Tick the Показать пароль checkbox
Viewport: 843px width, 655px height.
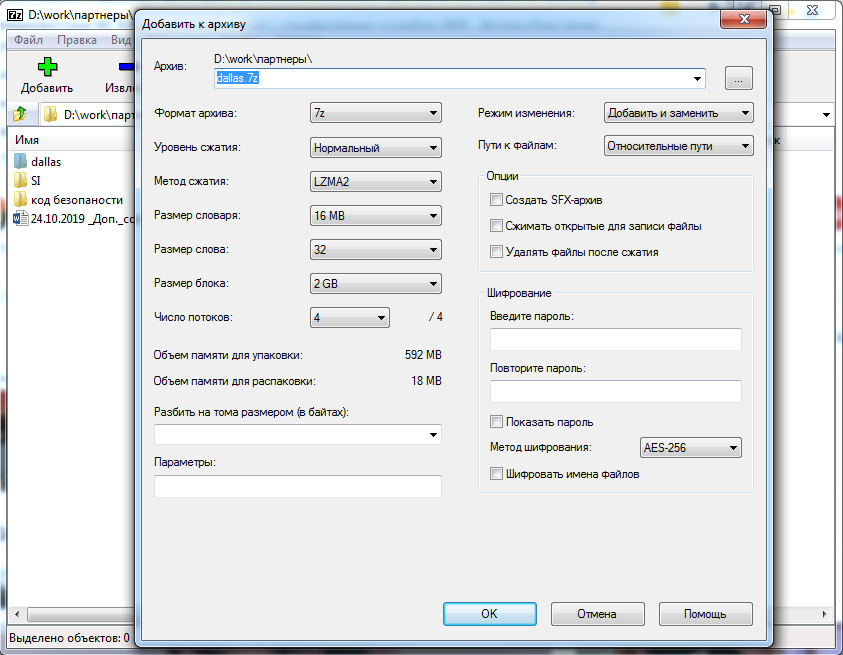[x=496, y=422]
